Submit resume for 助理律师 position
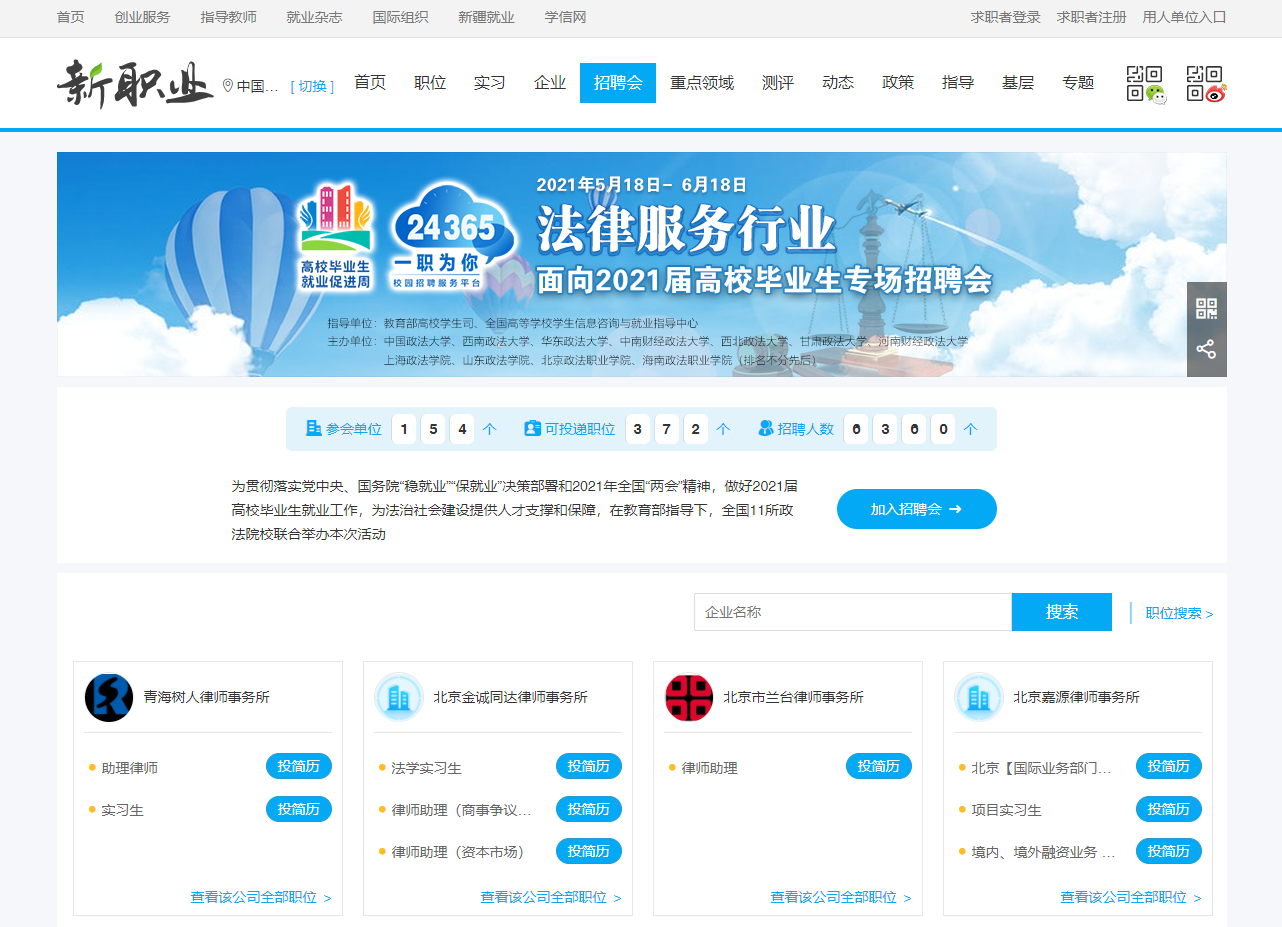This screenshot has width=1282, height=927. click(298, 767)
